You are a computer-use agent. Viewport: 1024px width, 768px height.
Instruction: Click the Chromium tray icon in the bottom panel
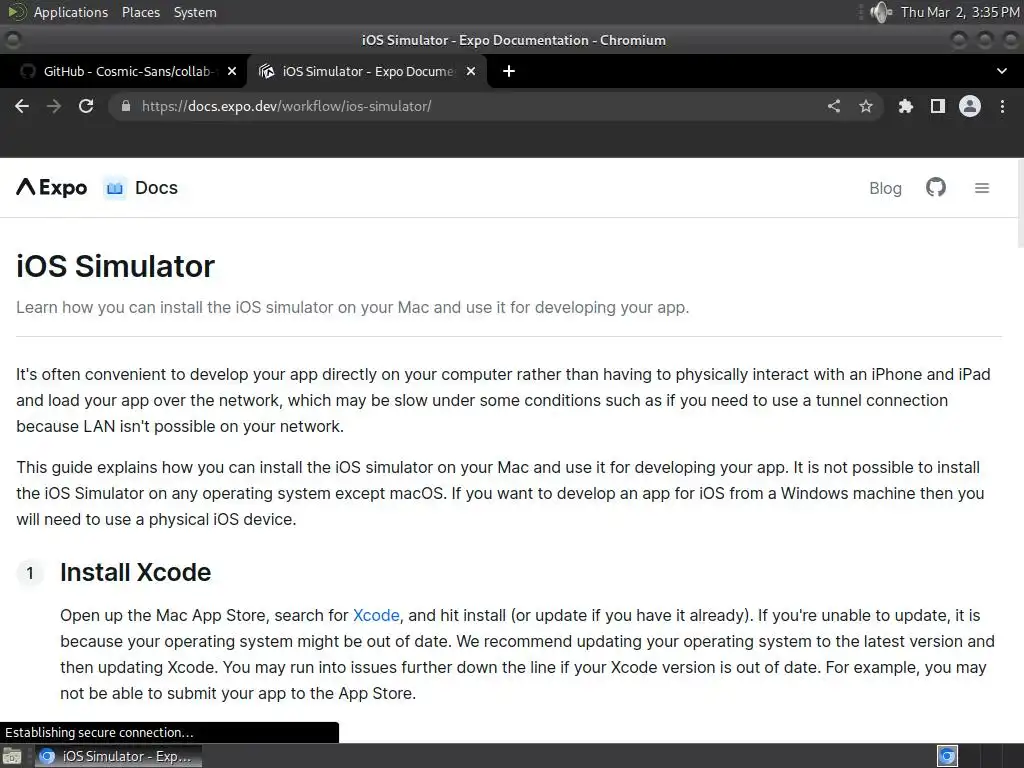click(947, 756)
